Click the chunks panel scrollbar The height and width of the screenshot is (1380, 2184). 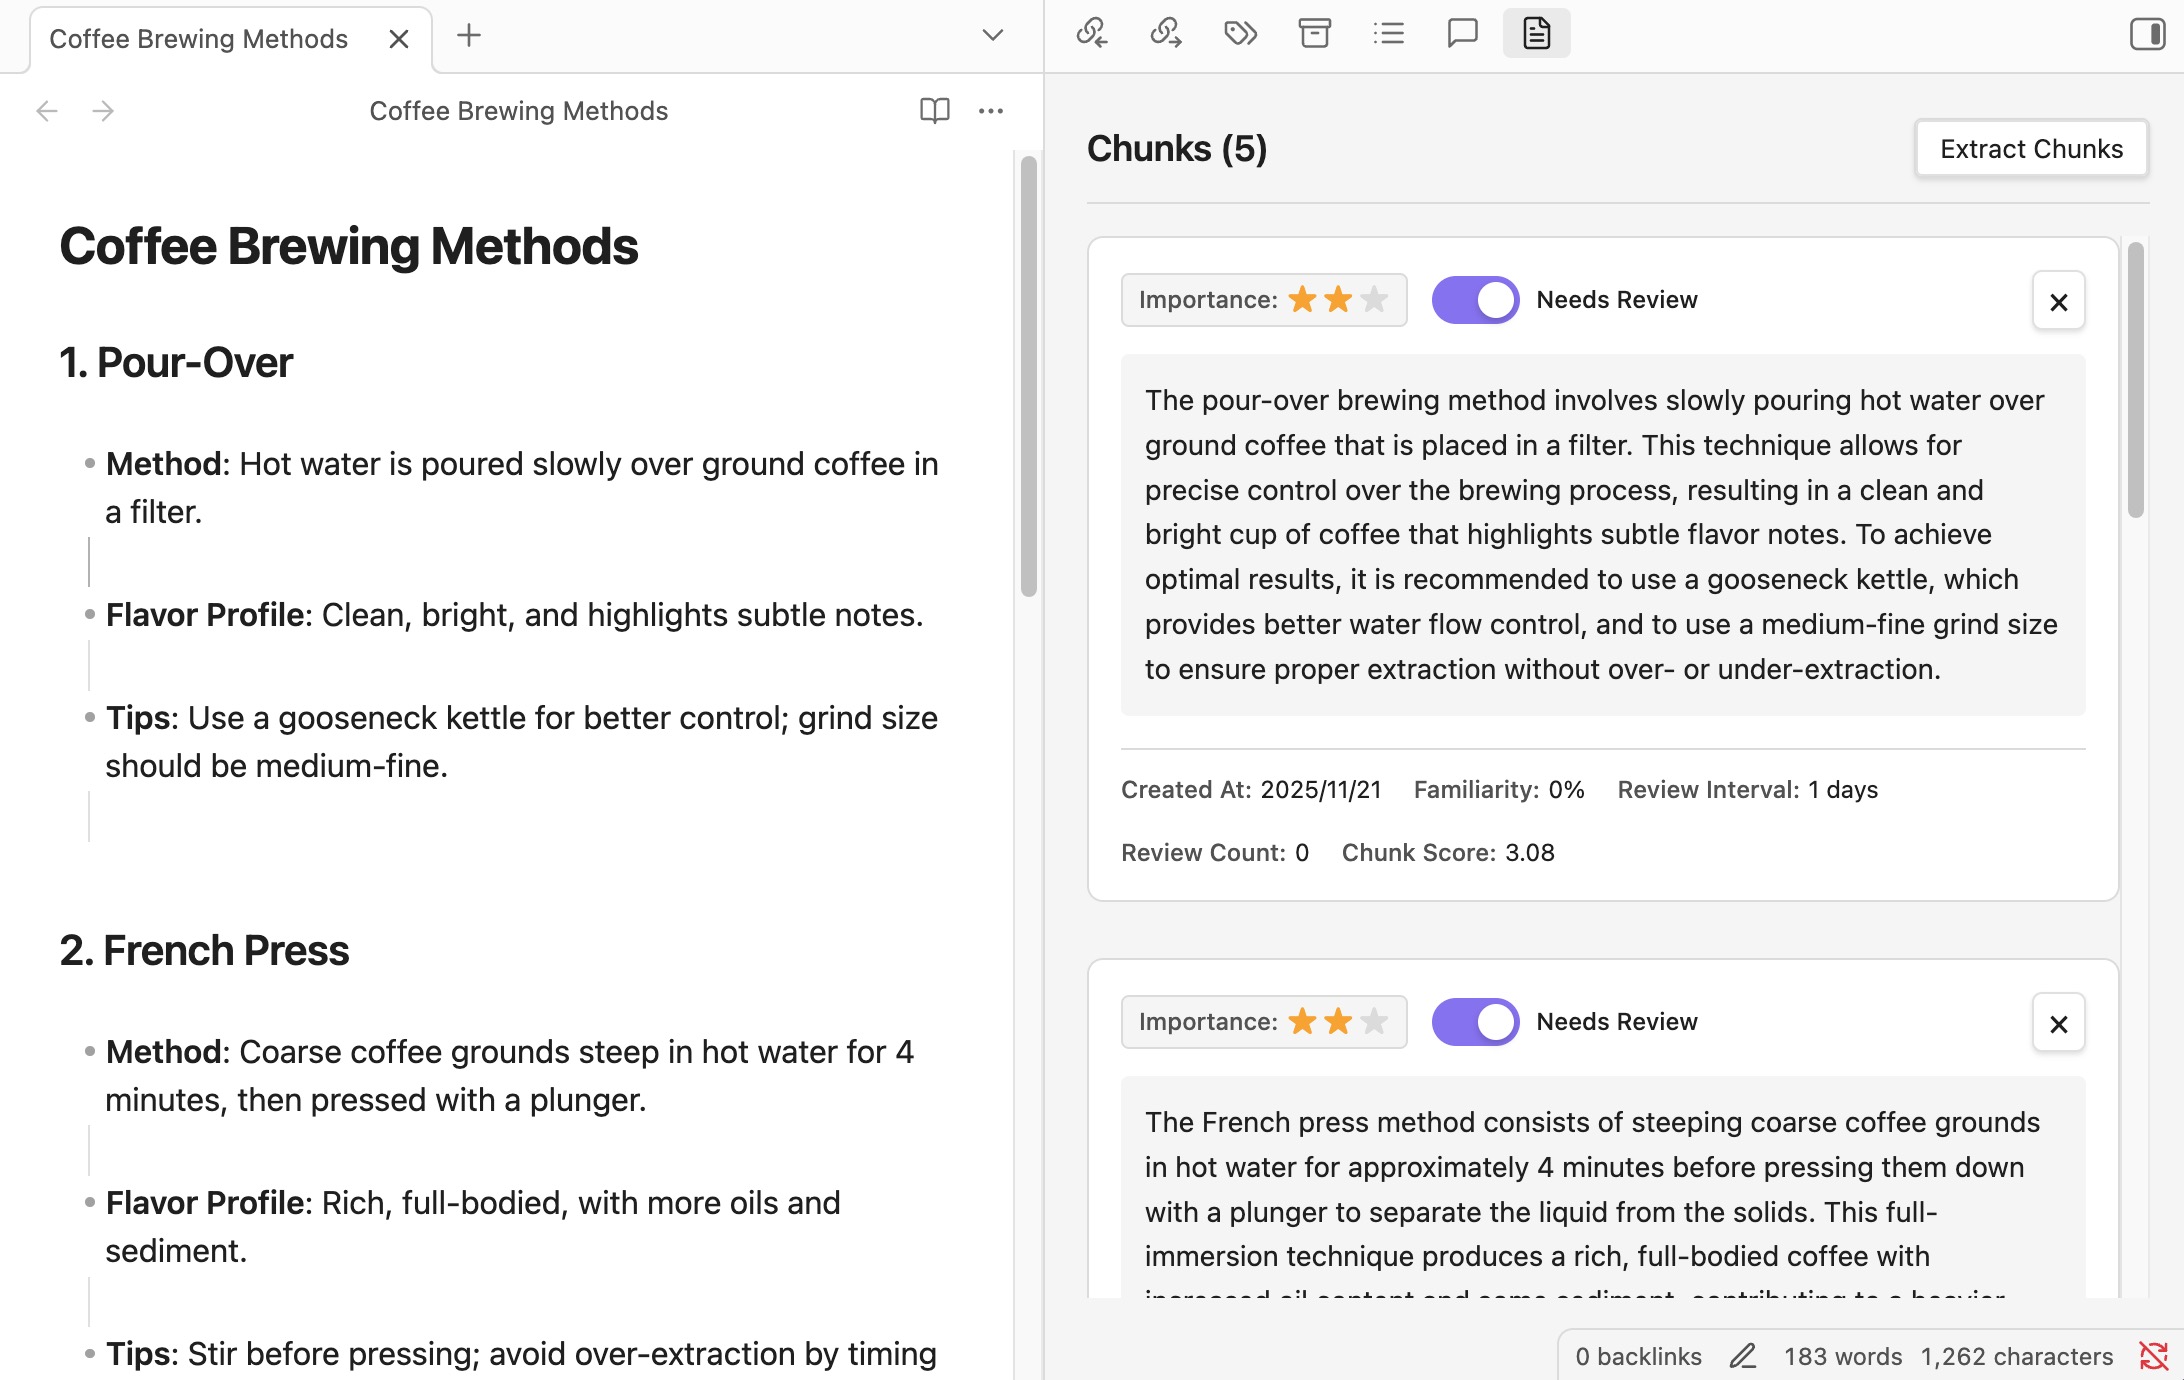pos(2135,380)
